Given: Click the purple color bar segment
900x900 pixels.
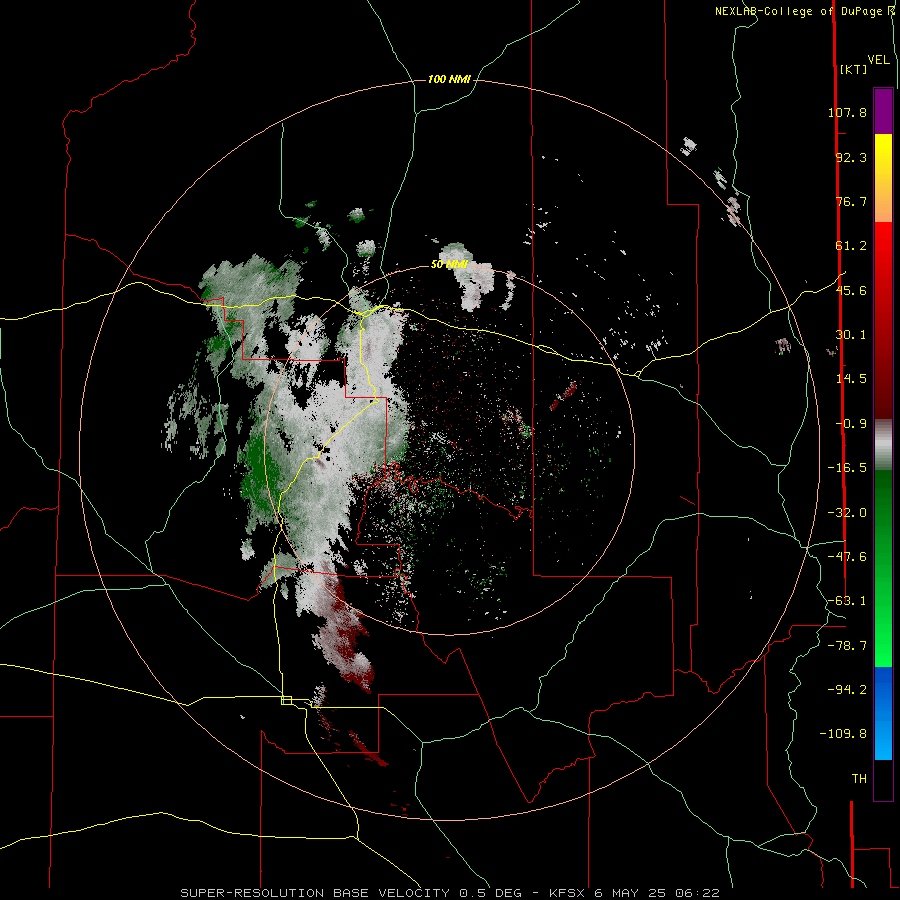Looking at the screenshot, I should (883, 111).
